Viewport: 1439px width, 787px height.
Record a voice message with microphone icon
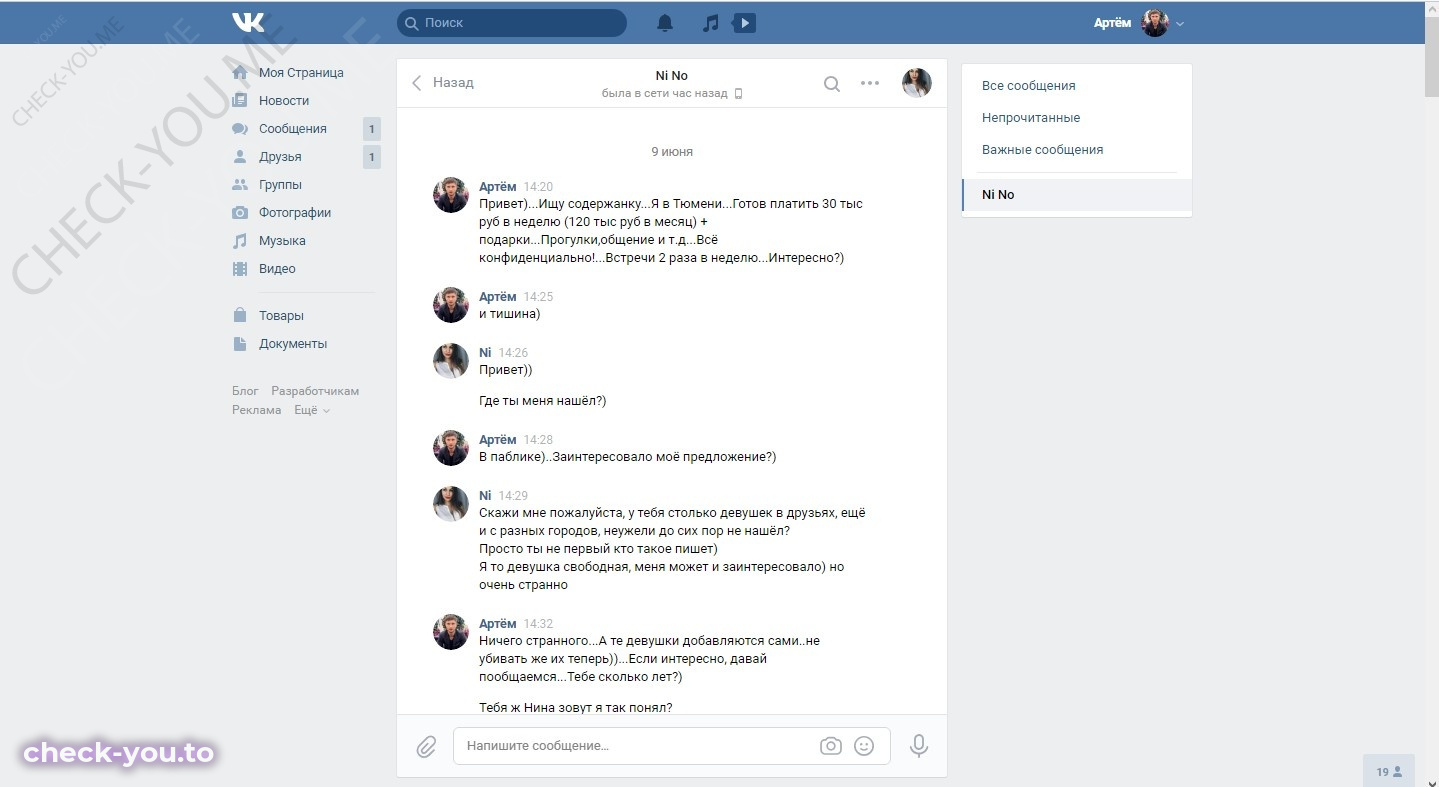click(x=918, y=746)
